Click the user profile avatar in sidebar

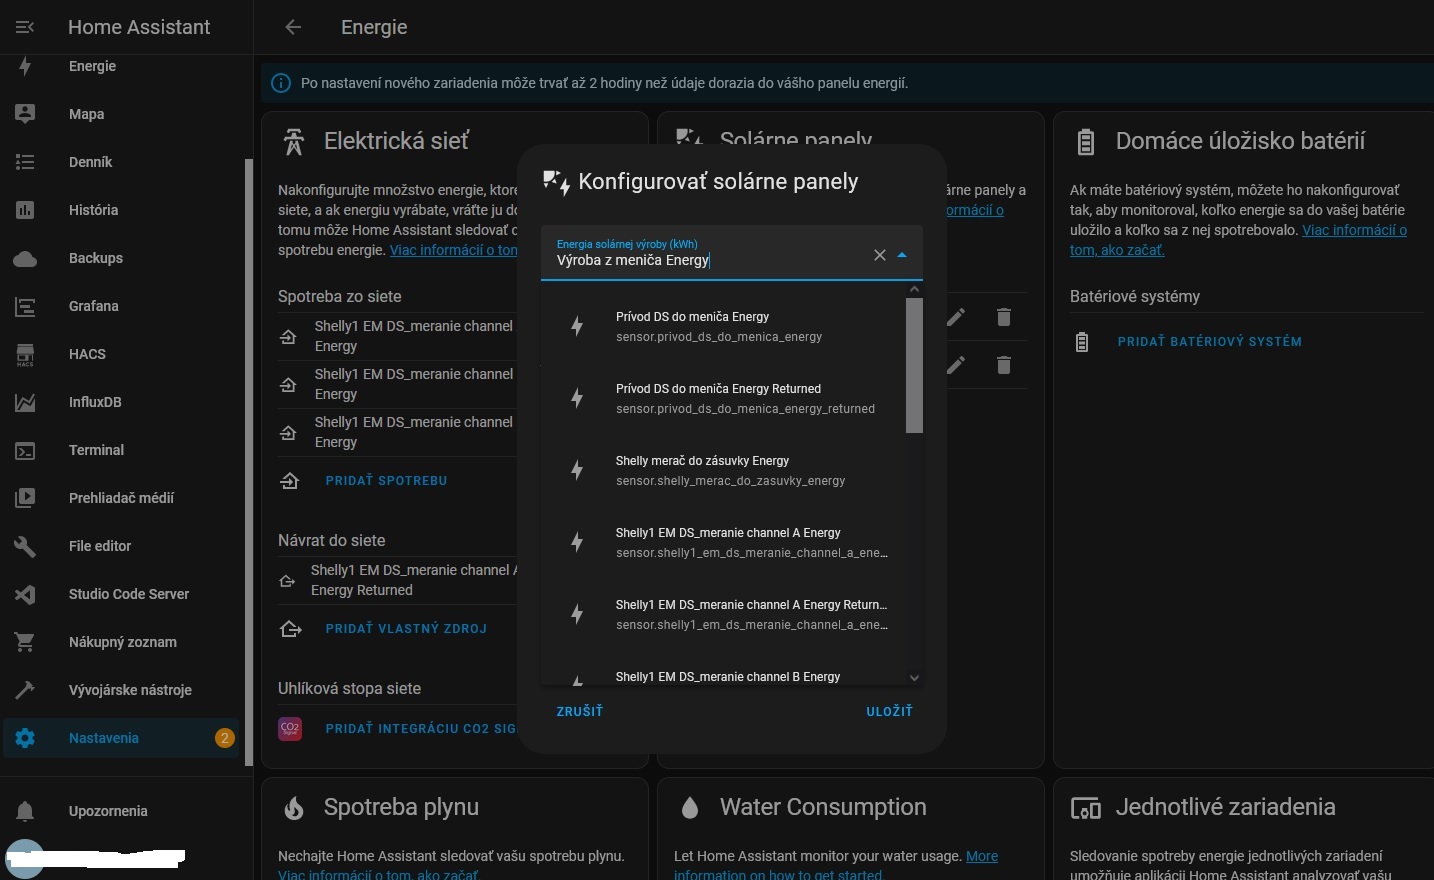click(25, 859)
